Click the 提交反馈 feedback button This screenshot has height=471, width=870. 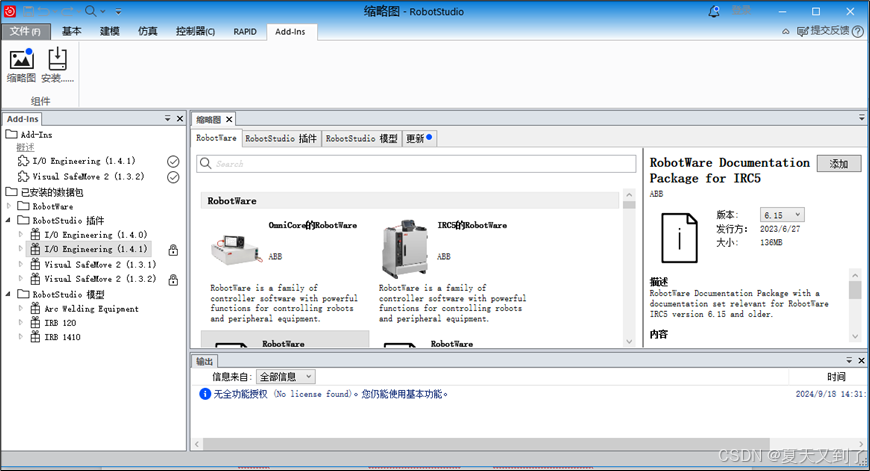(x=823, y=31)
